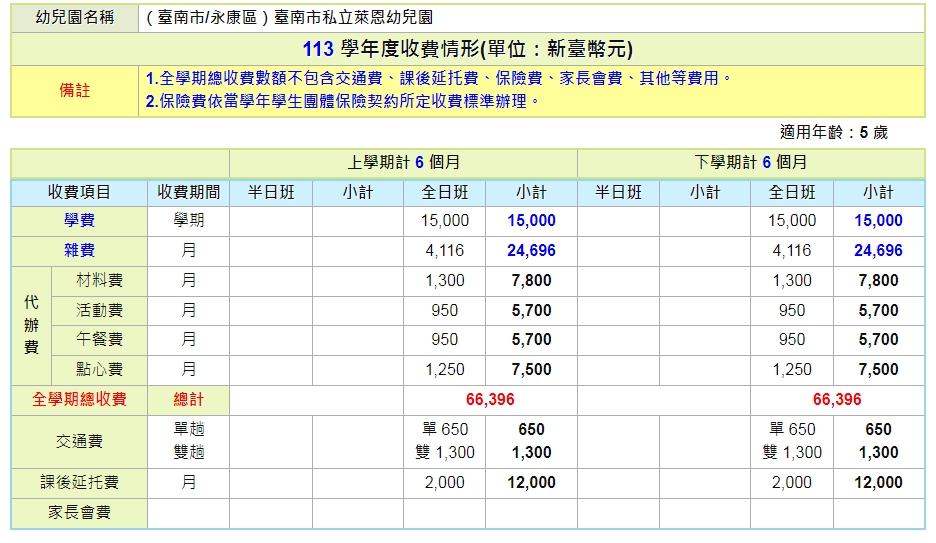Screen dimensions: 936x543
Task: Click the 113 學年度收費情形 title
Action: (x=467, y=49)
